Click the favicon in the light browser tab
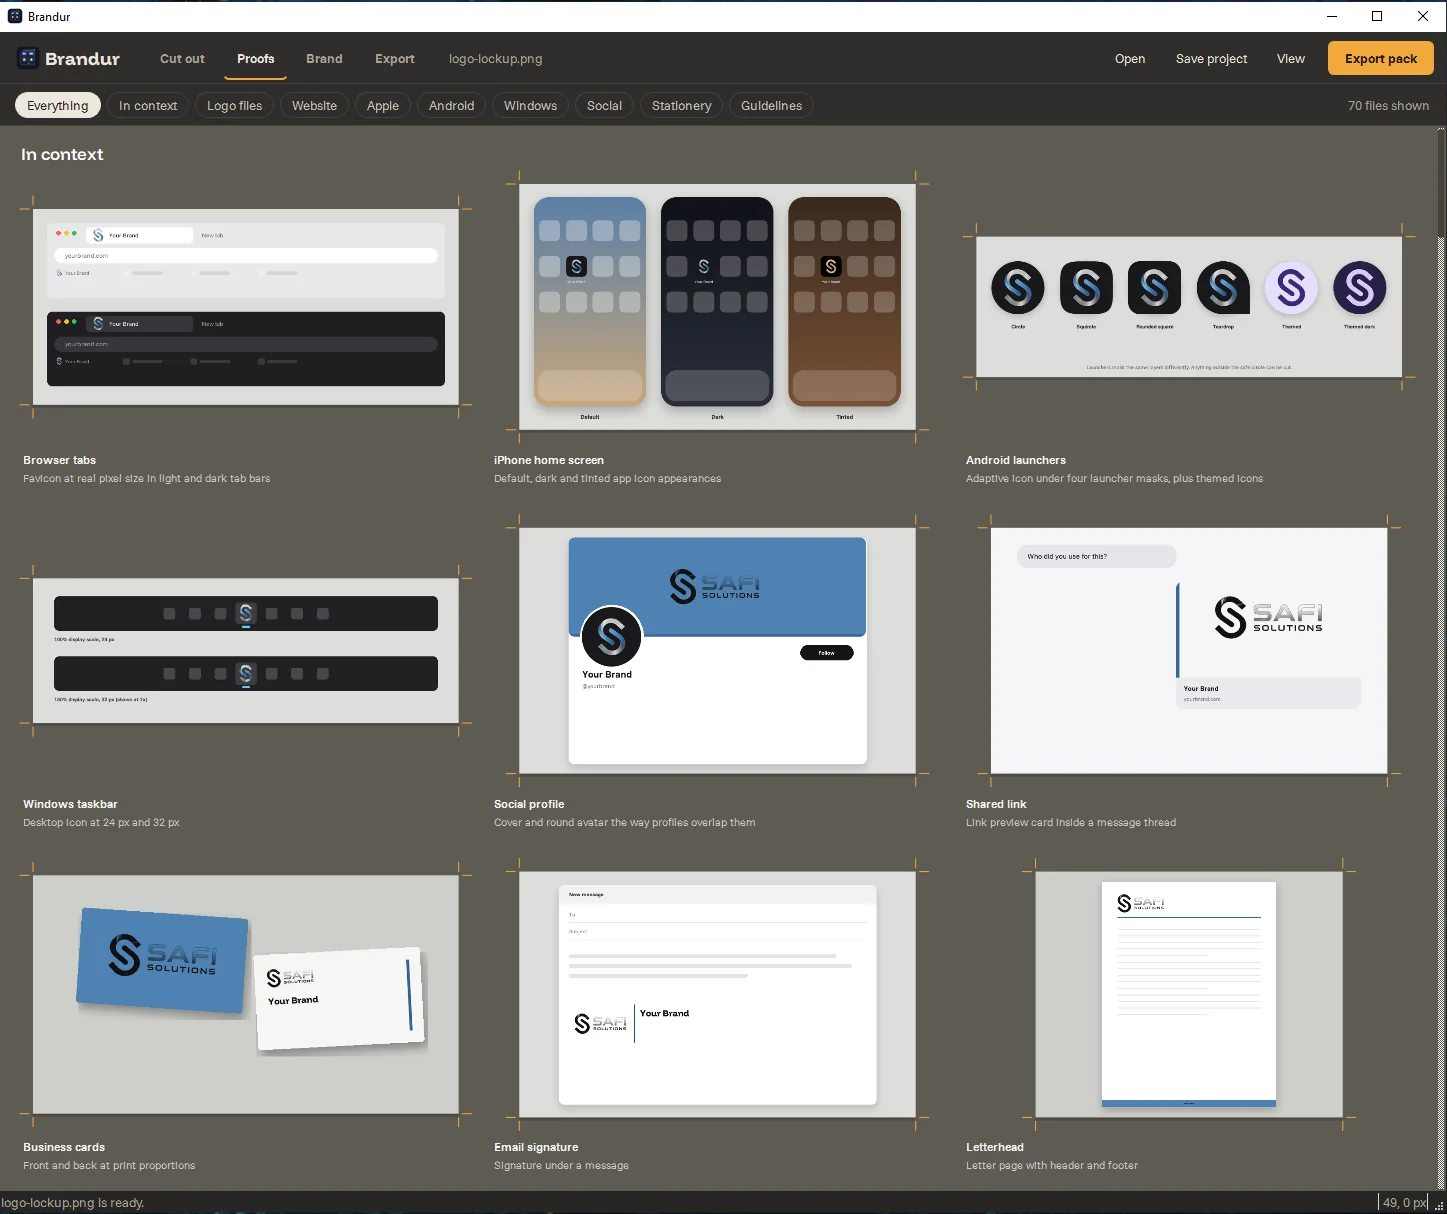 point(98,235)
